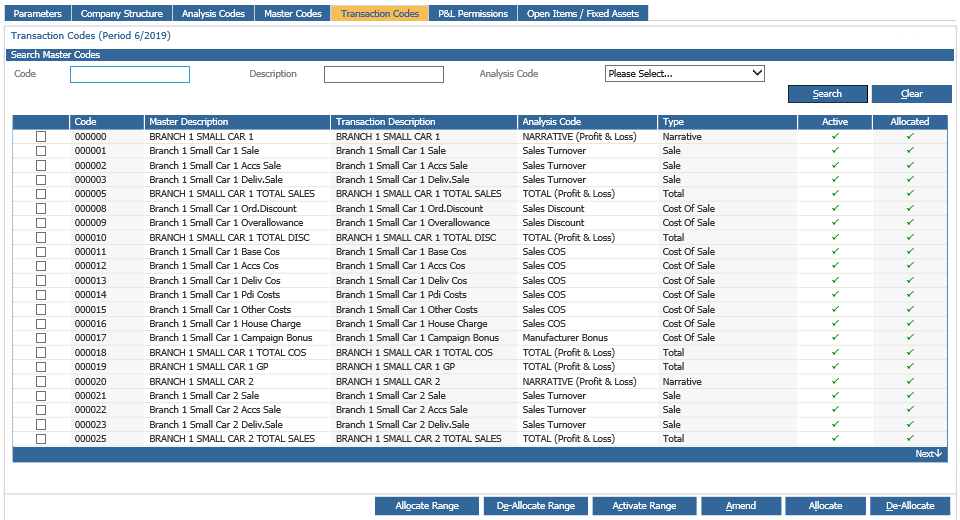Click Active checkmark for code 000025
Screen dimensions: 960x520
[835, 438]
